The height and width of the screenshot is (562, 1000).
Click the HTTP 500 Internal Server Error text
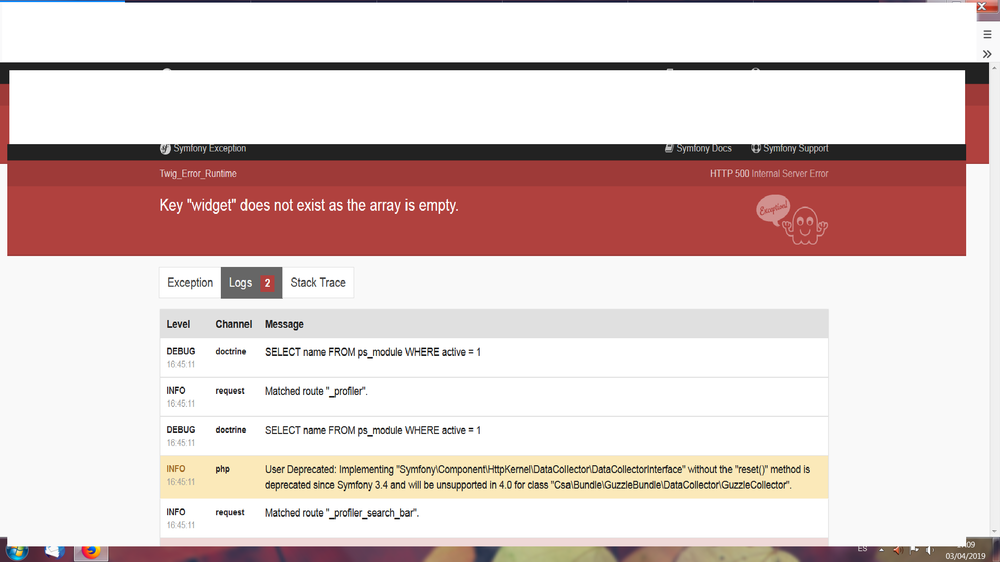pyautogui.click(x=769, y=174)
